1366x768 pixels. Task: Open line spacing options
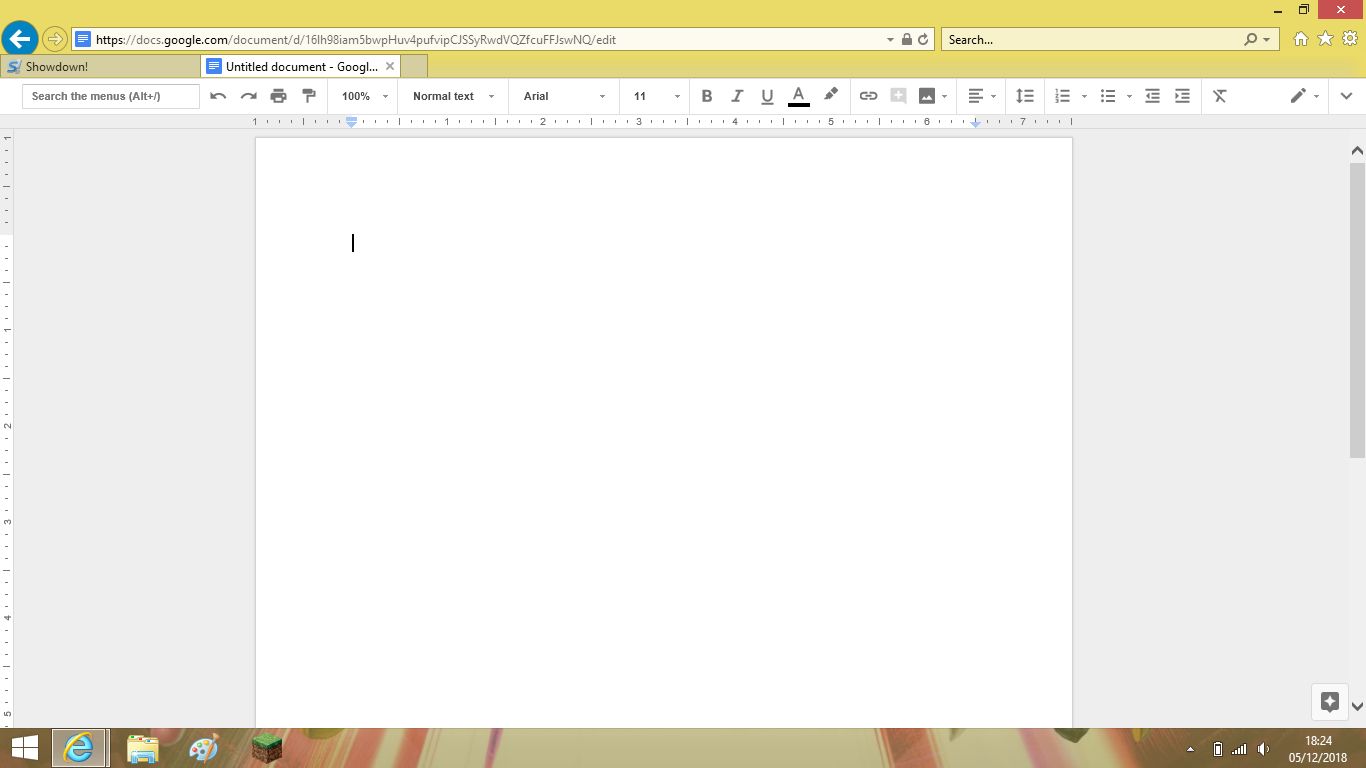pos(1025,96)
